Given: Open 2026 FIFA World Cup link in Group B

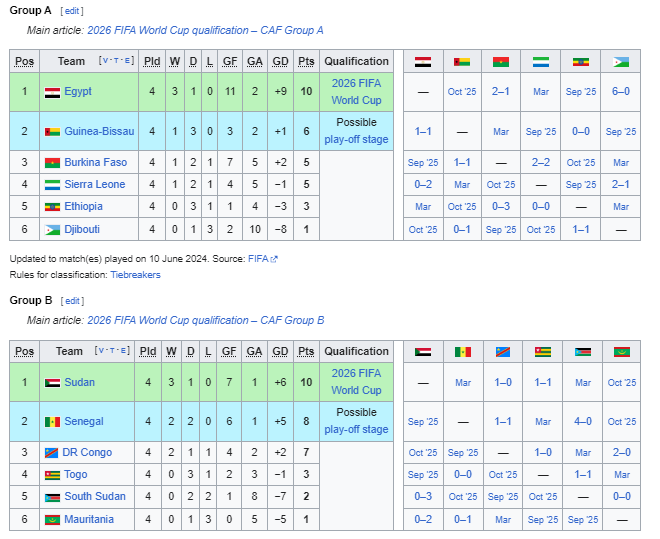Looking at the screenshot, I should point(356,382).
